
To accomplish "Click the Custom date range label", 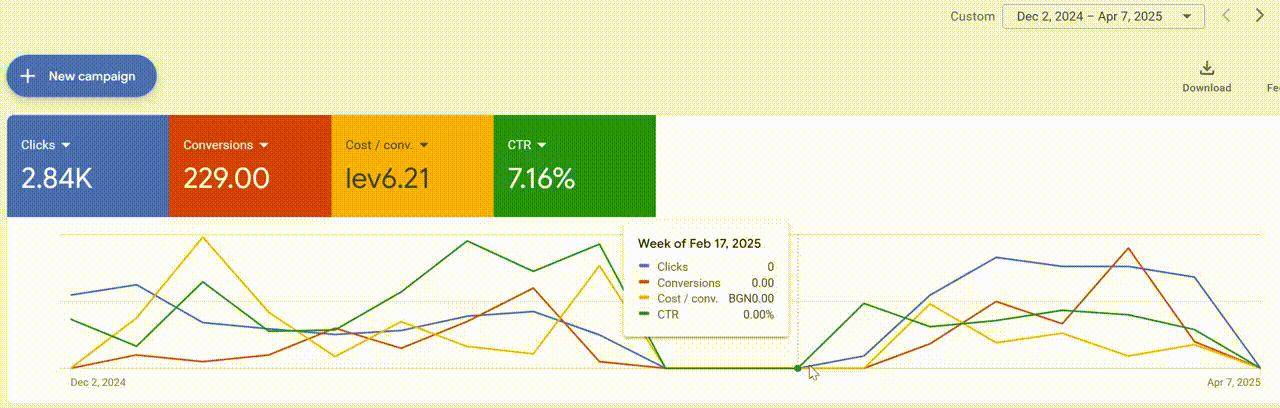I will pyautogui.click(x=972, y=16).
